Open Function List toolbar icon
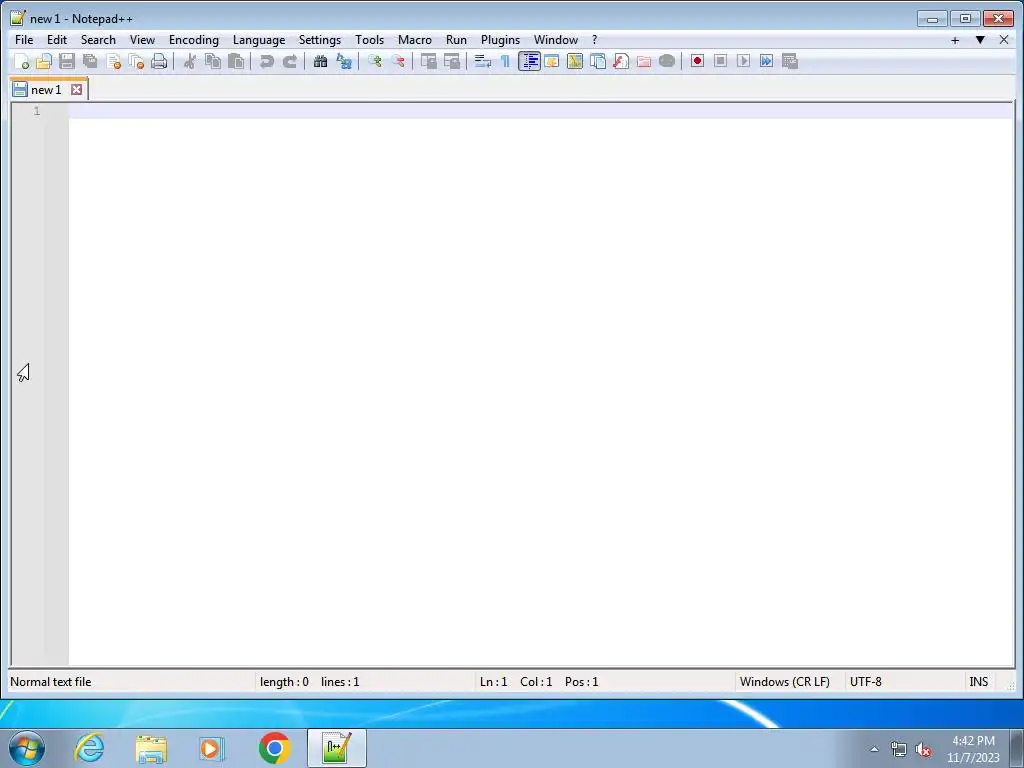 (621, 61)
